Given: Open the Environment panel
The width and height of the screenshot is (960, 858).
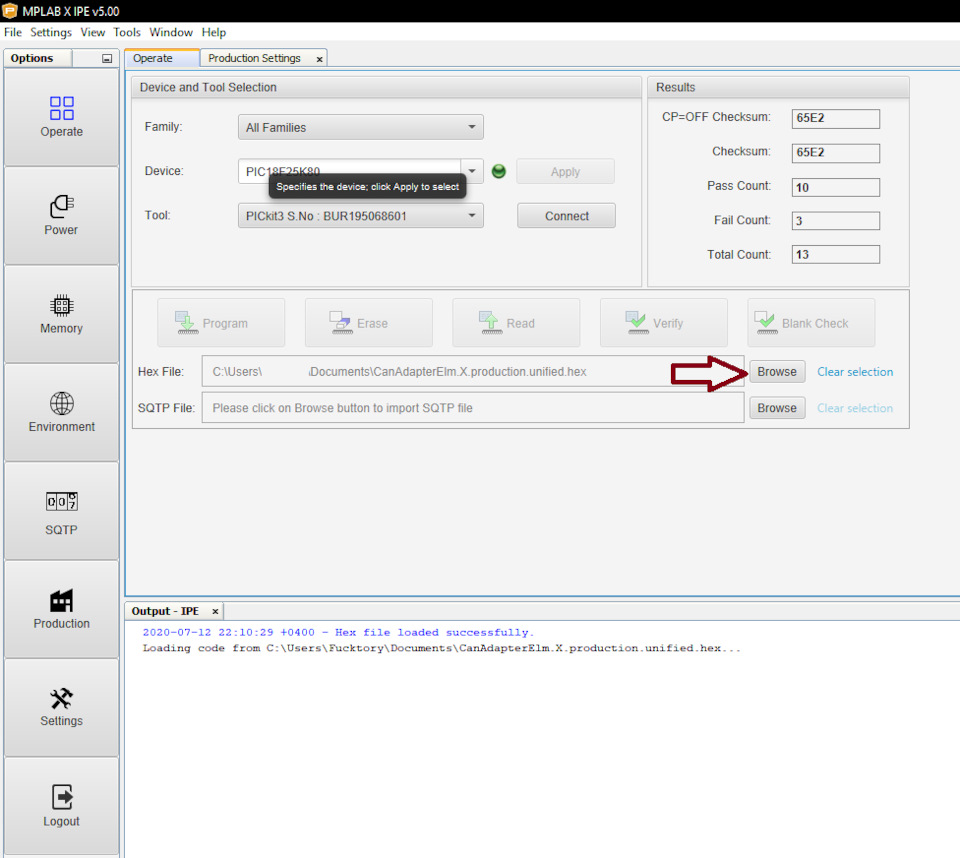Looking at the screenshot, I should [61, 413].
